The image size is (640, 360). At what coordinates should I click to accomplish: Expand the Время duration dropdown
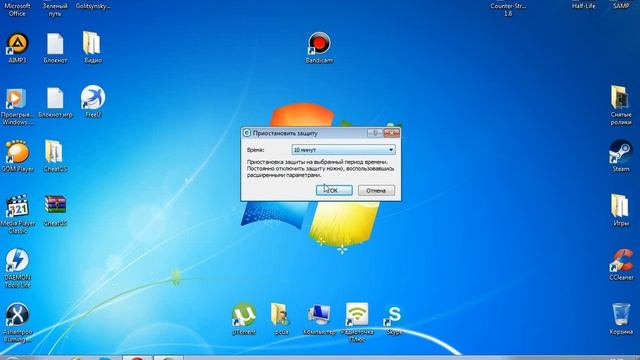343,150
